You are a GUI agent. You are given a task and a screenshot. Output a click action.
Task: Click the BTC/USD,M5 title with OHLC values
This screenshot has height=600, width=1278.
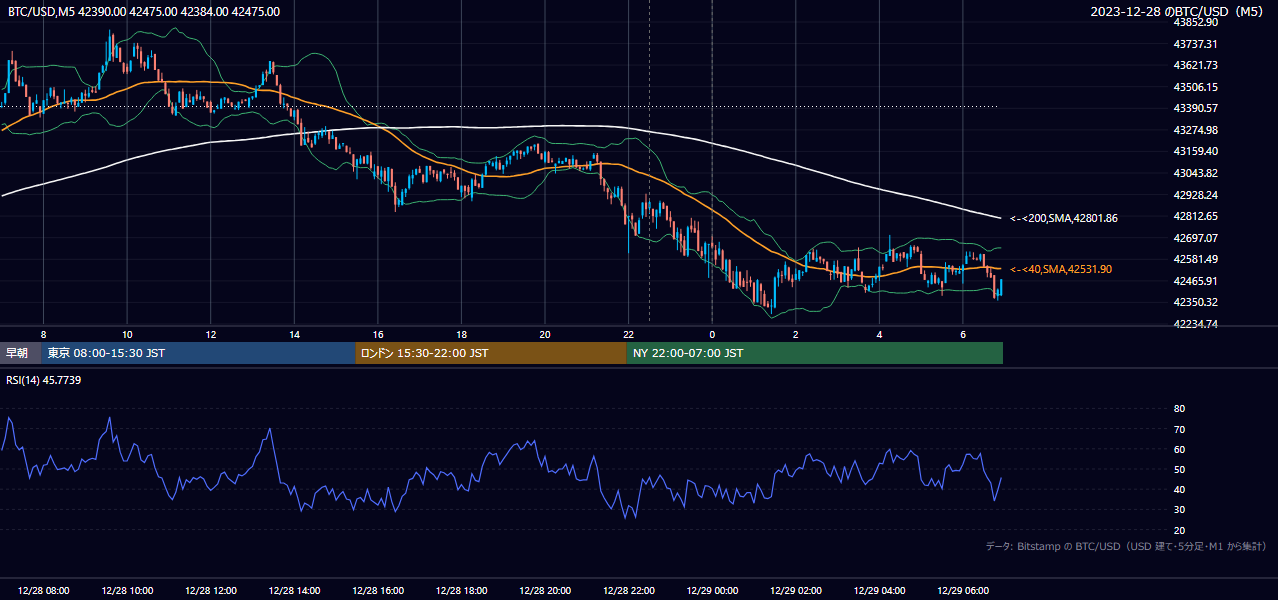pyautogui.click(x=144, y=12)
